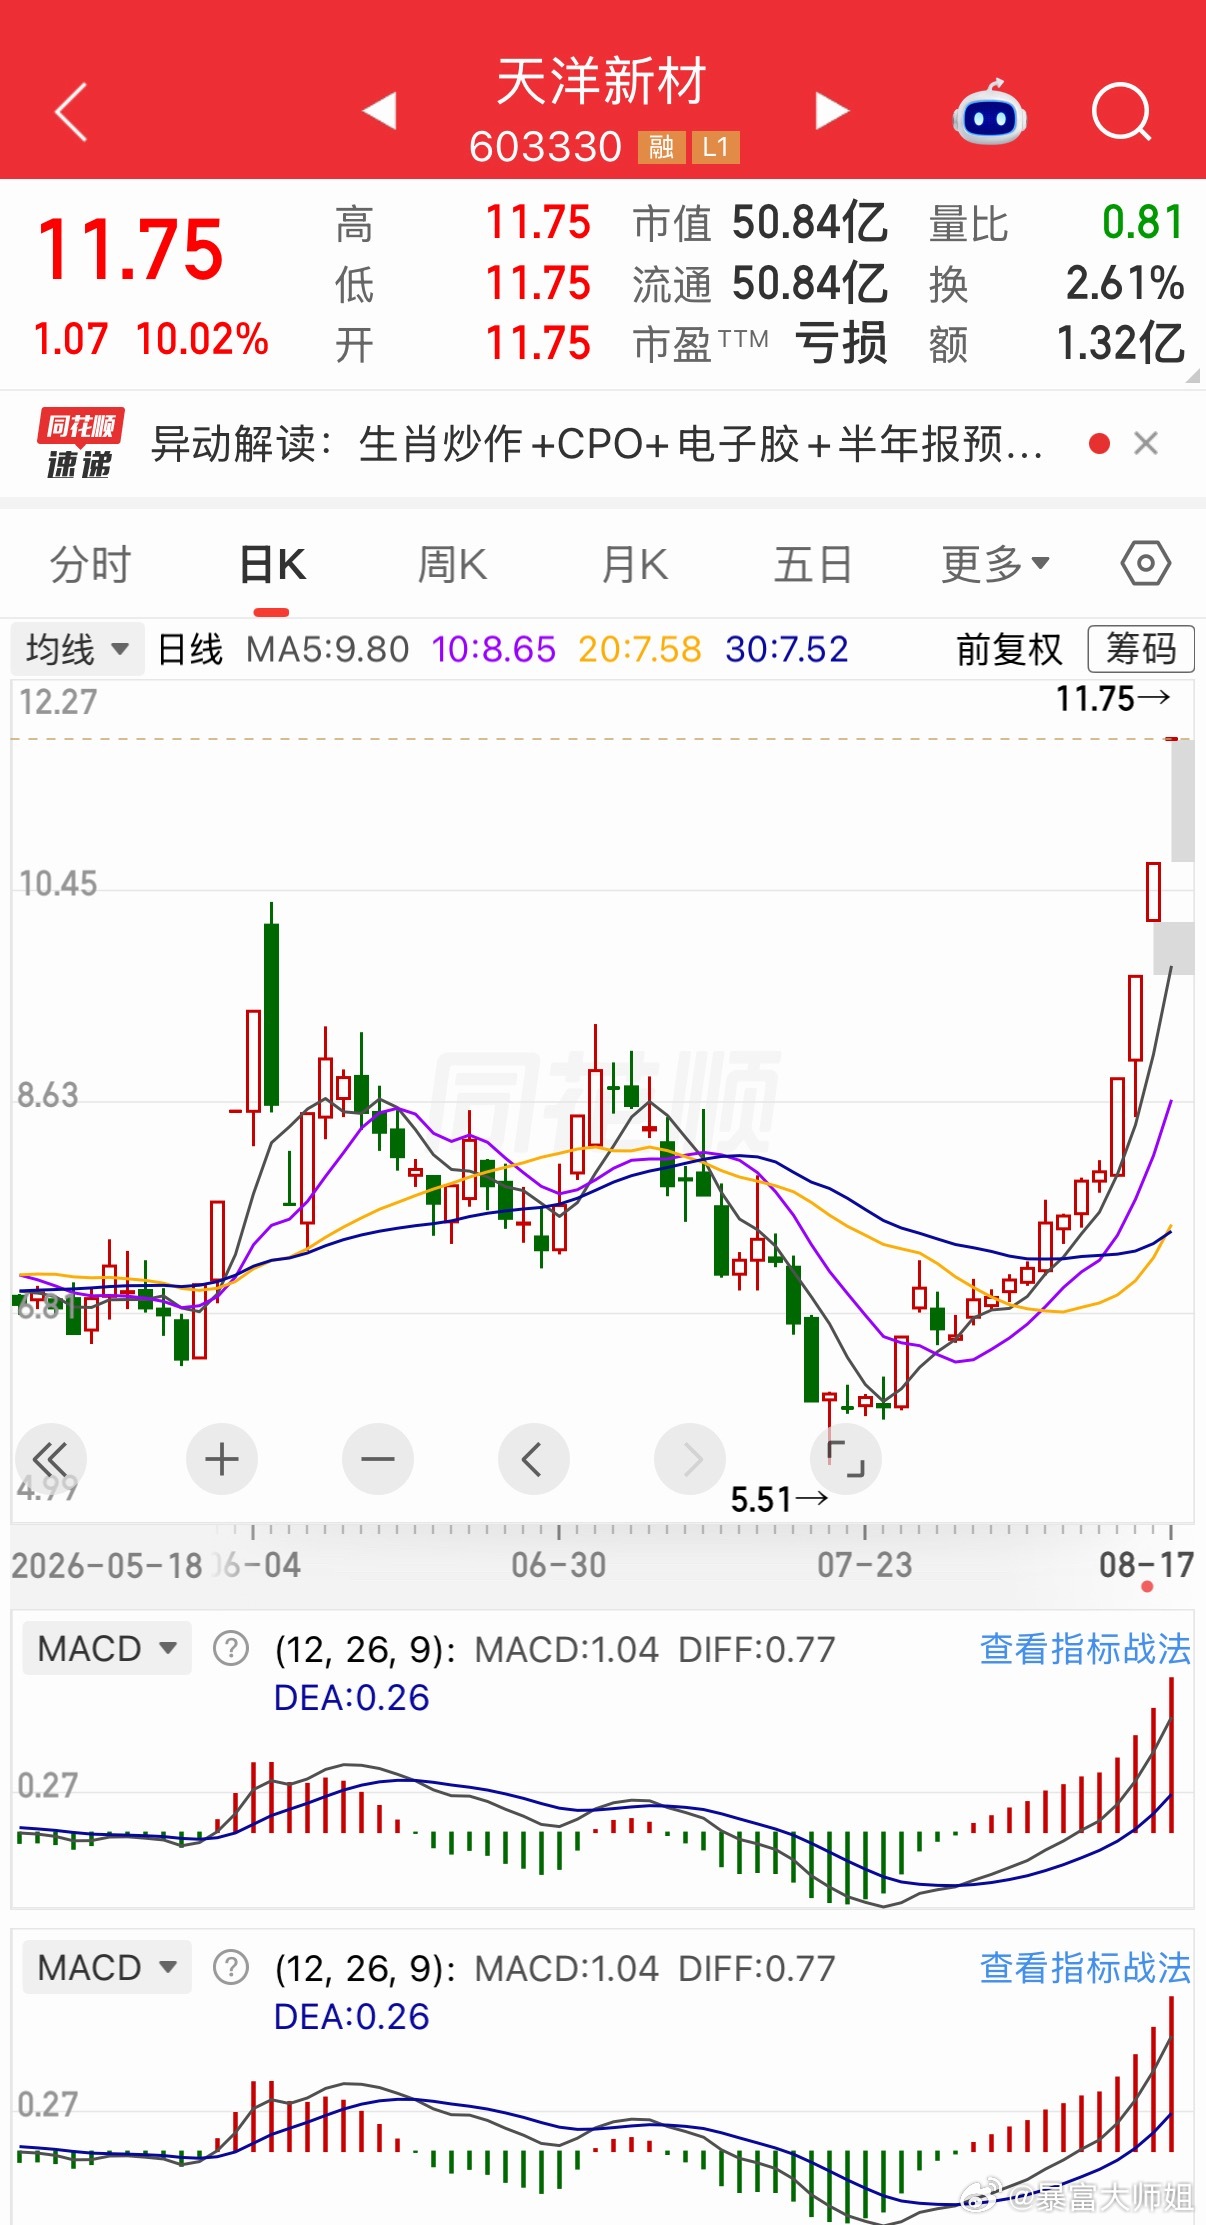
Task: Open the 同花顺速递 logo
Action: [x=80, y=443]
